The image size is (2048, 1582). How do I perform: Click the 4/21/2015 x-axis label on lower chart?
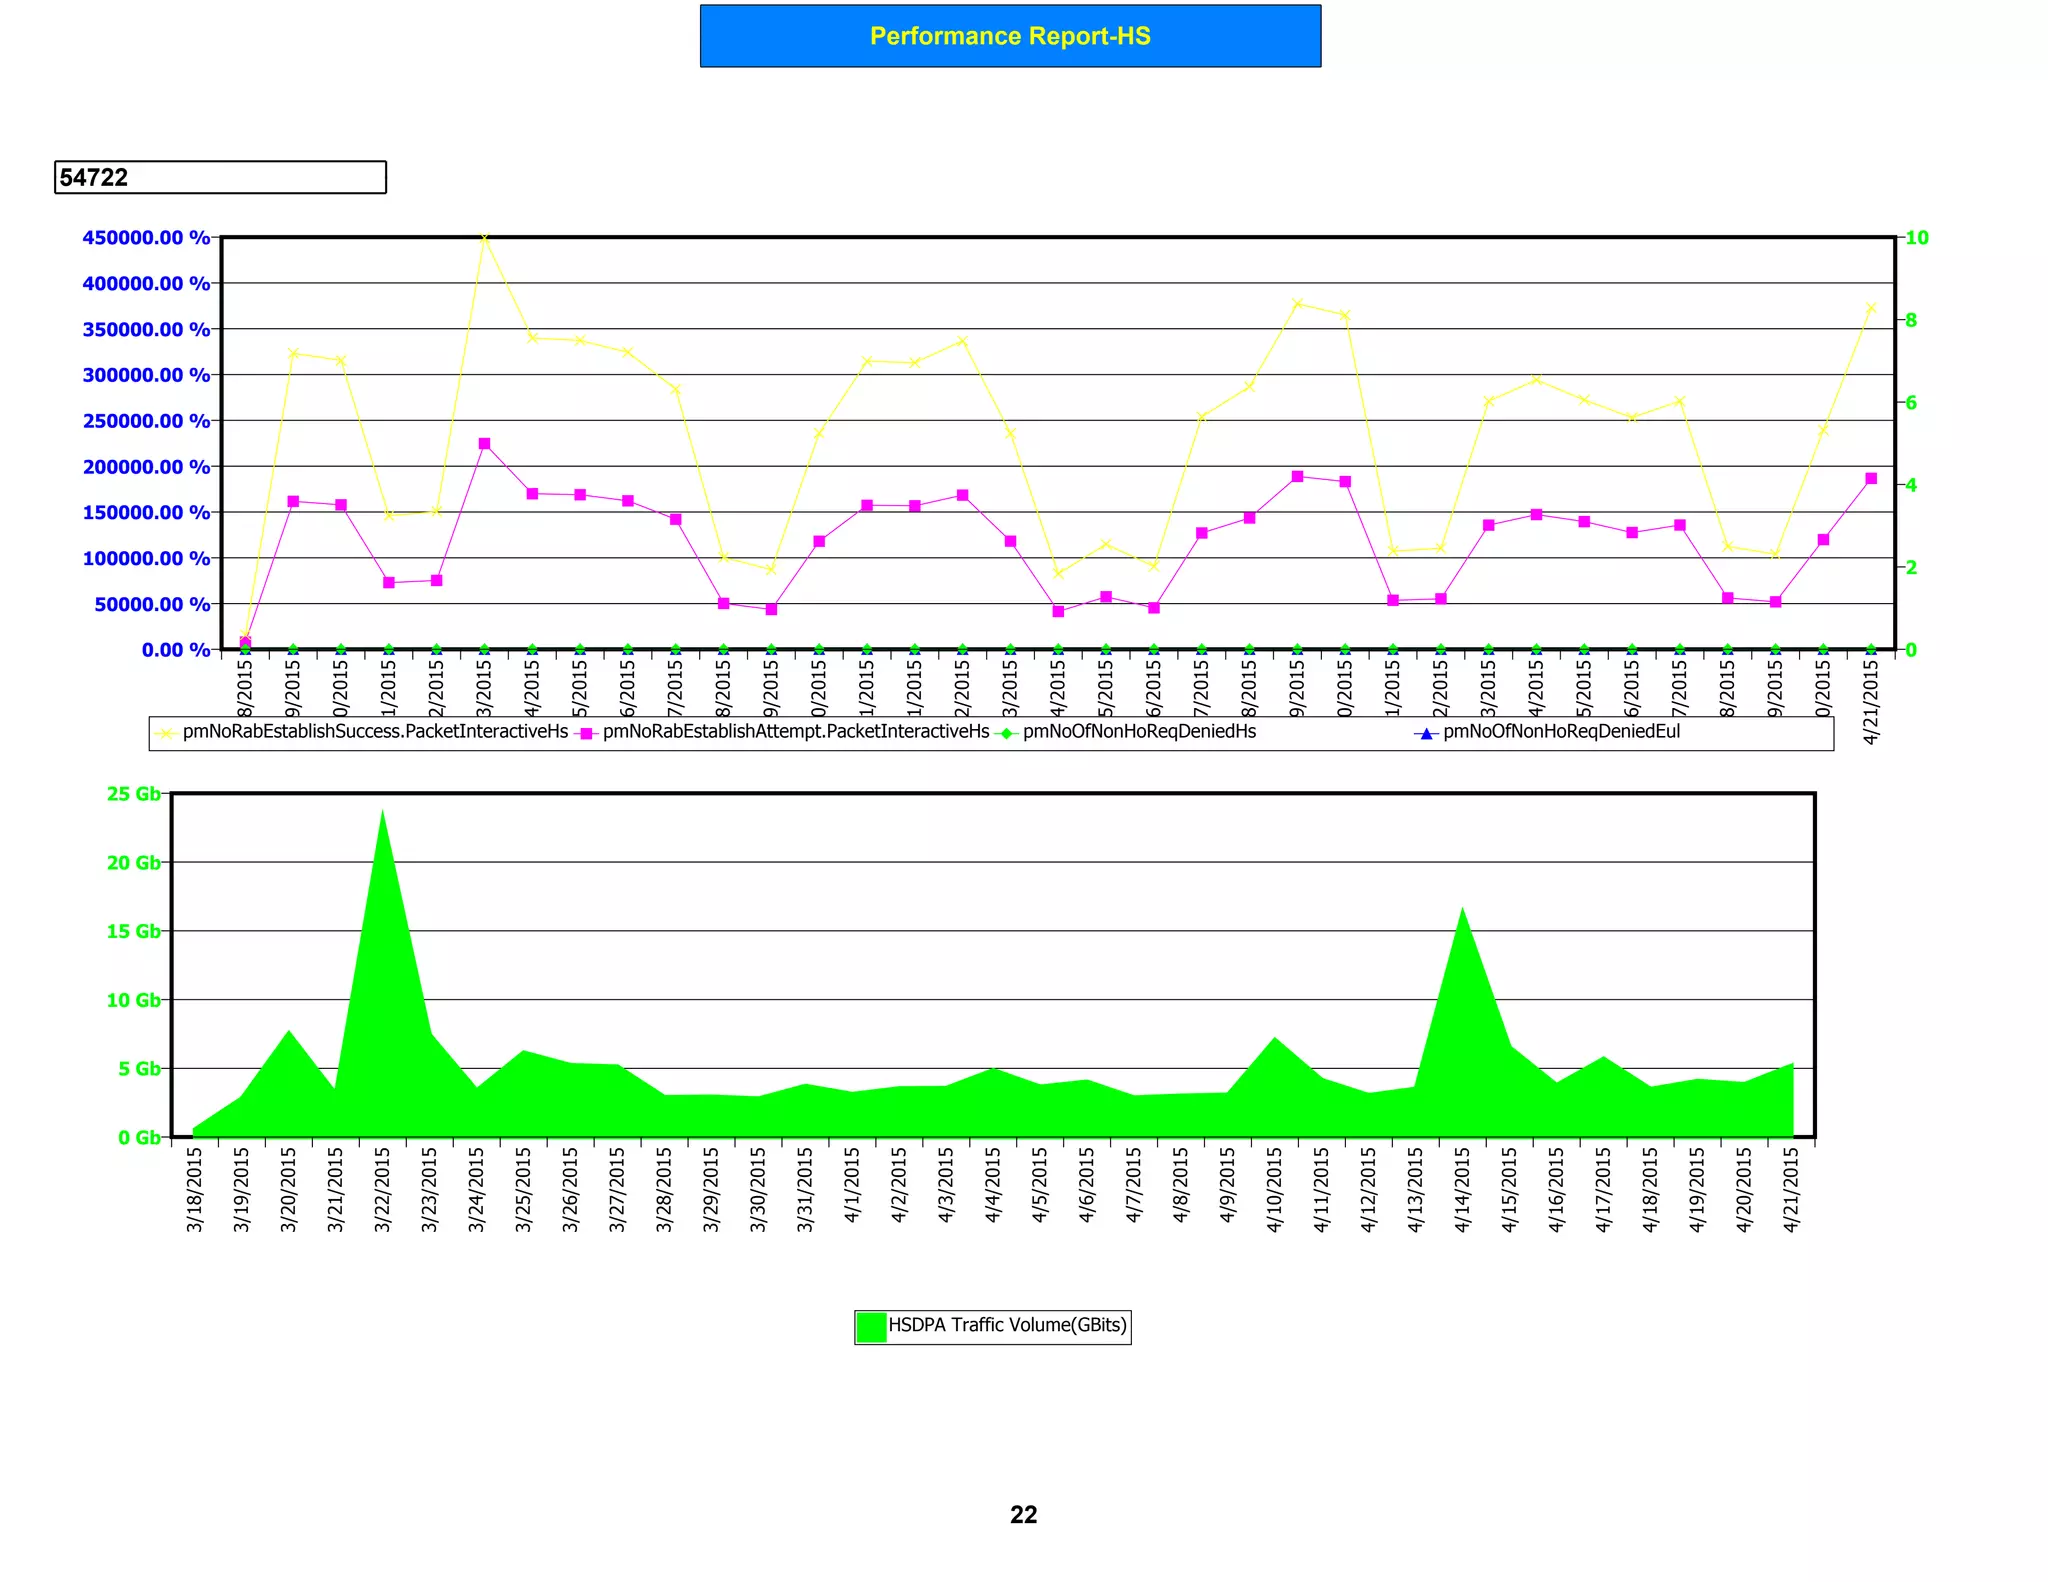1791,1189
